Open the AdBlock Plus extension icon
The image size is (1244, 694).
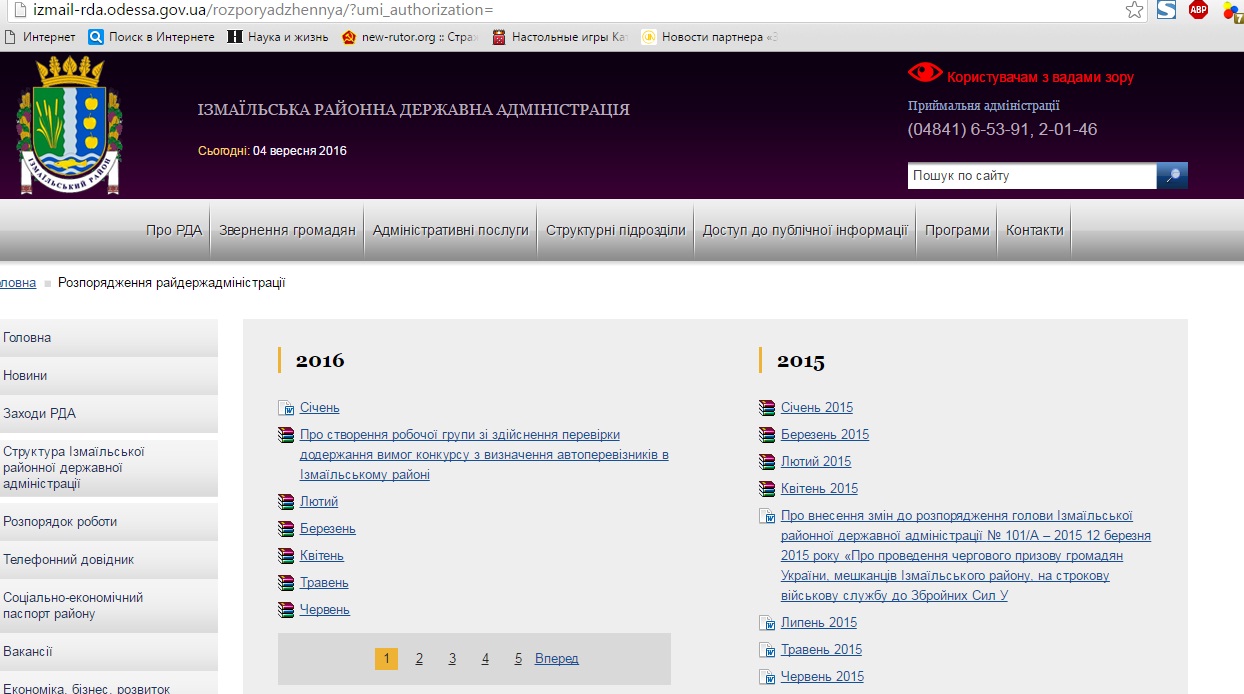(x=1198, y=10)
